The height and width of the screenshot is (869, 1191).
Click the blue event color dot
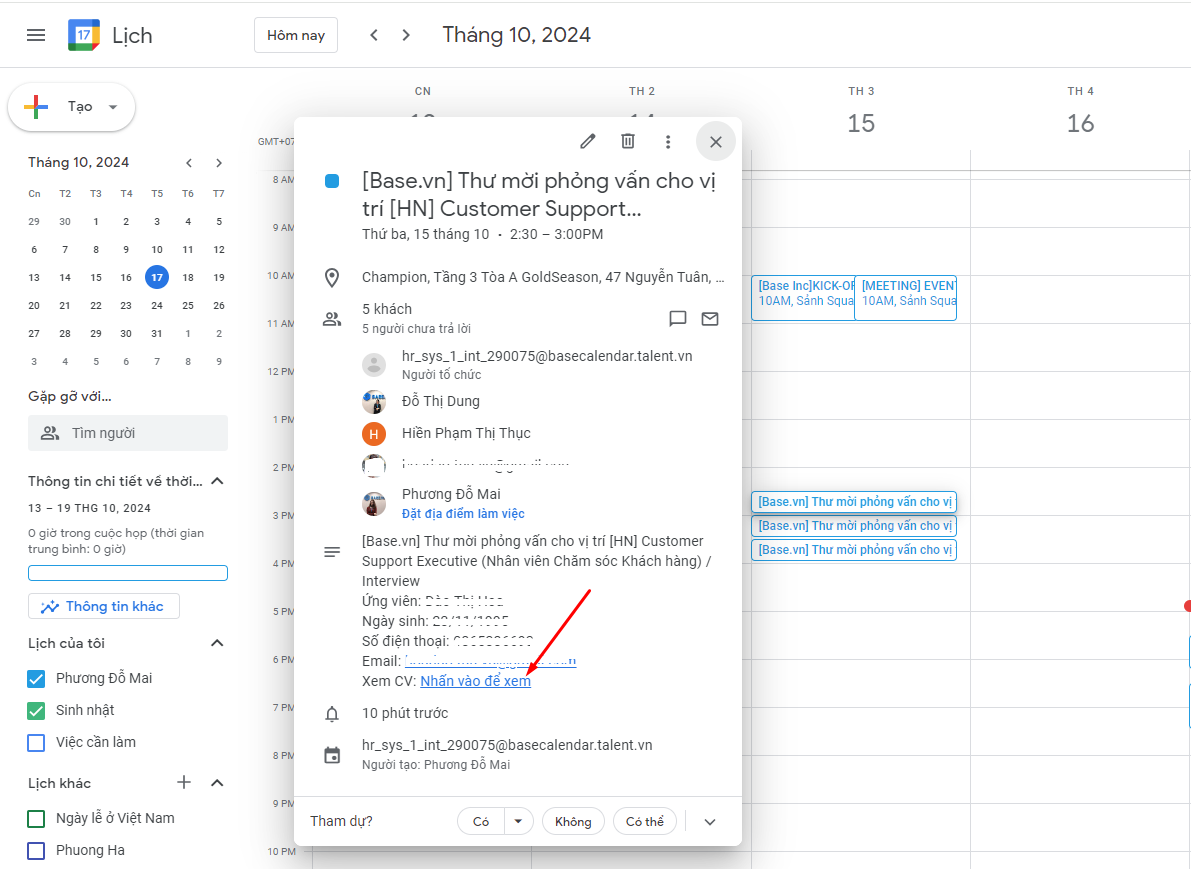coord(332,182)
